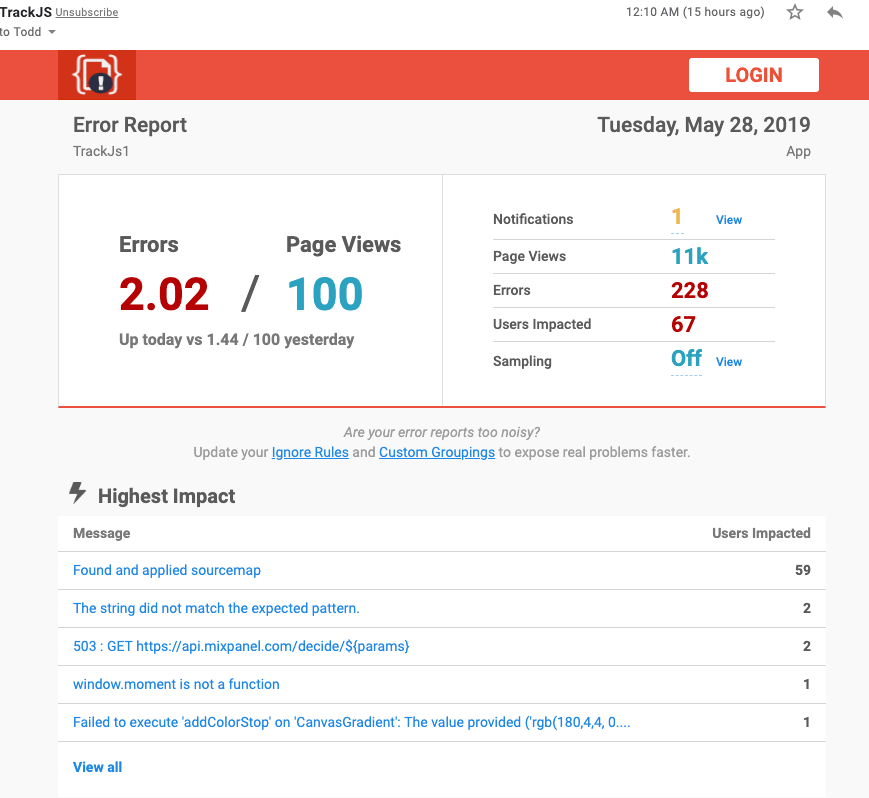Open View link beside Sampling
Screen dimensions: 869x798
tap(729, 362)
